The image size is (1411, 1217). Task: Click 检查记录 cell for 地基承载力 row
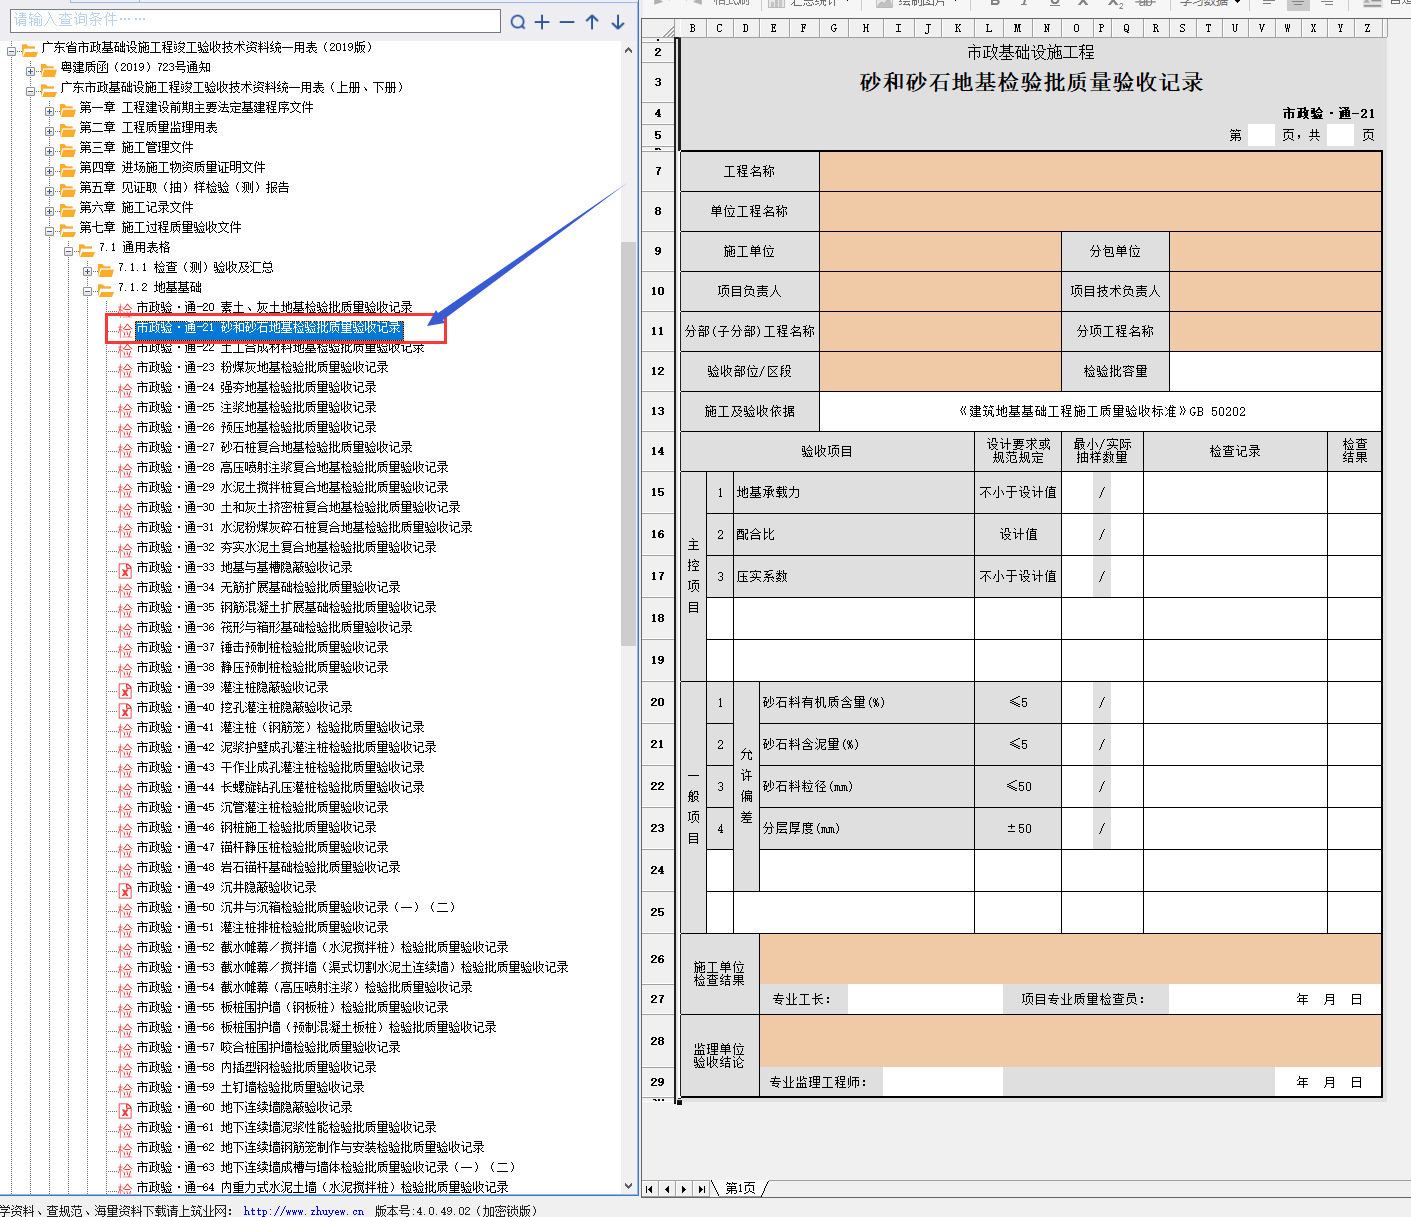click(1235, 492)
